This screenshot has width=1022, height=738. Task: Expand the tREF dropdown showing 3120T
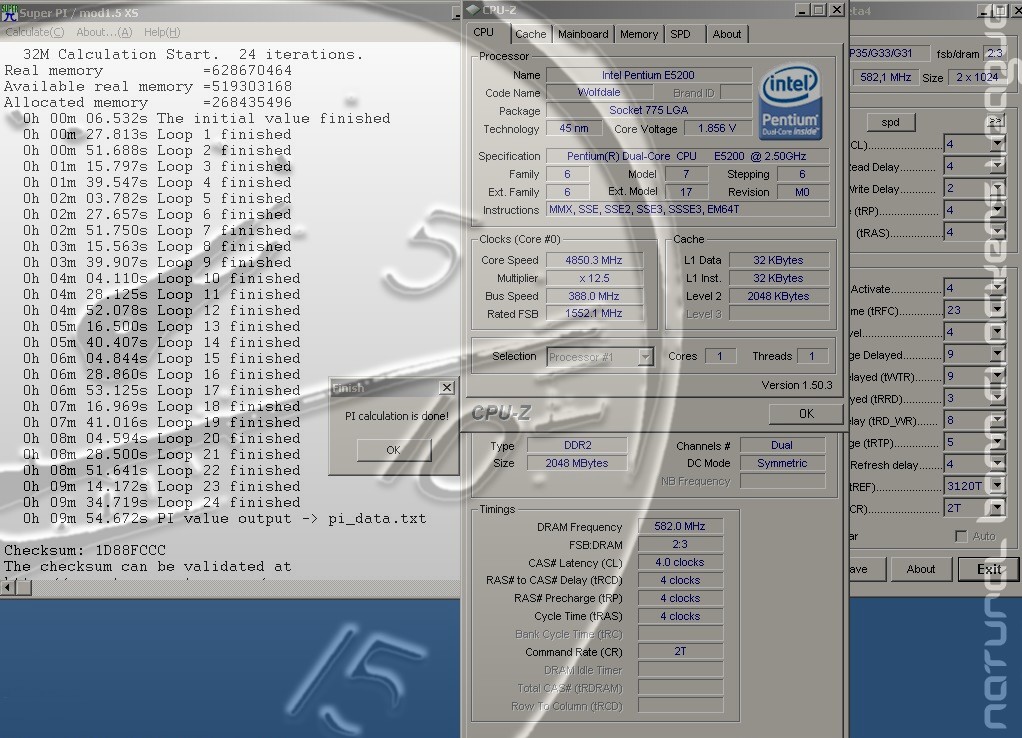click(997, 486)
